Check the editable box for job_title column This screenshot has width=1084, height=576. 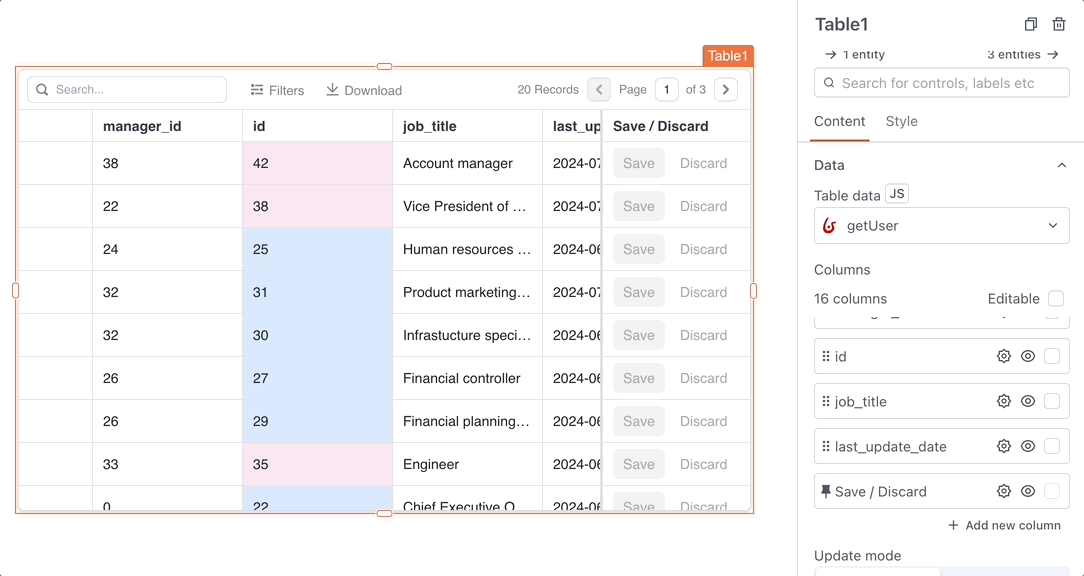coord(1052,401)
